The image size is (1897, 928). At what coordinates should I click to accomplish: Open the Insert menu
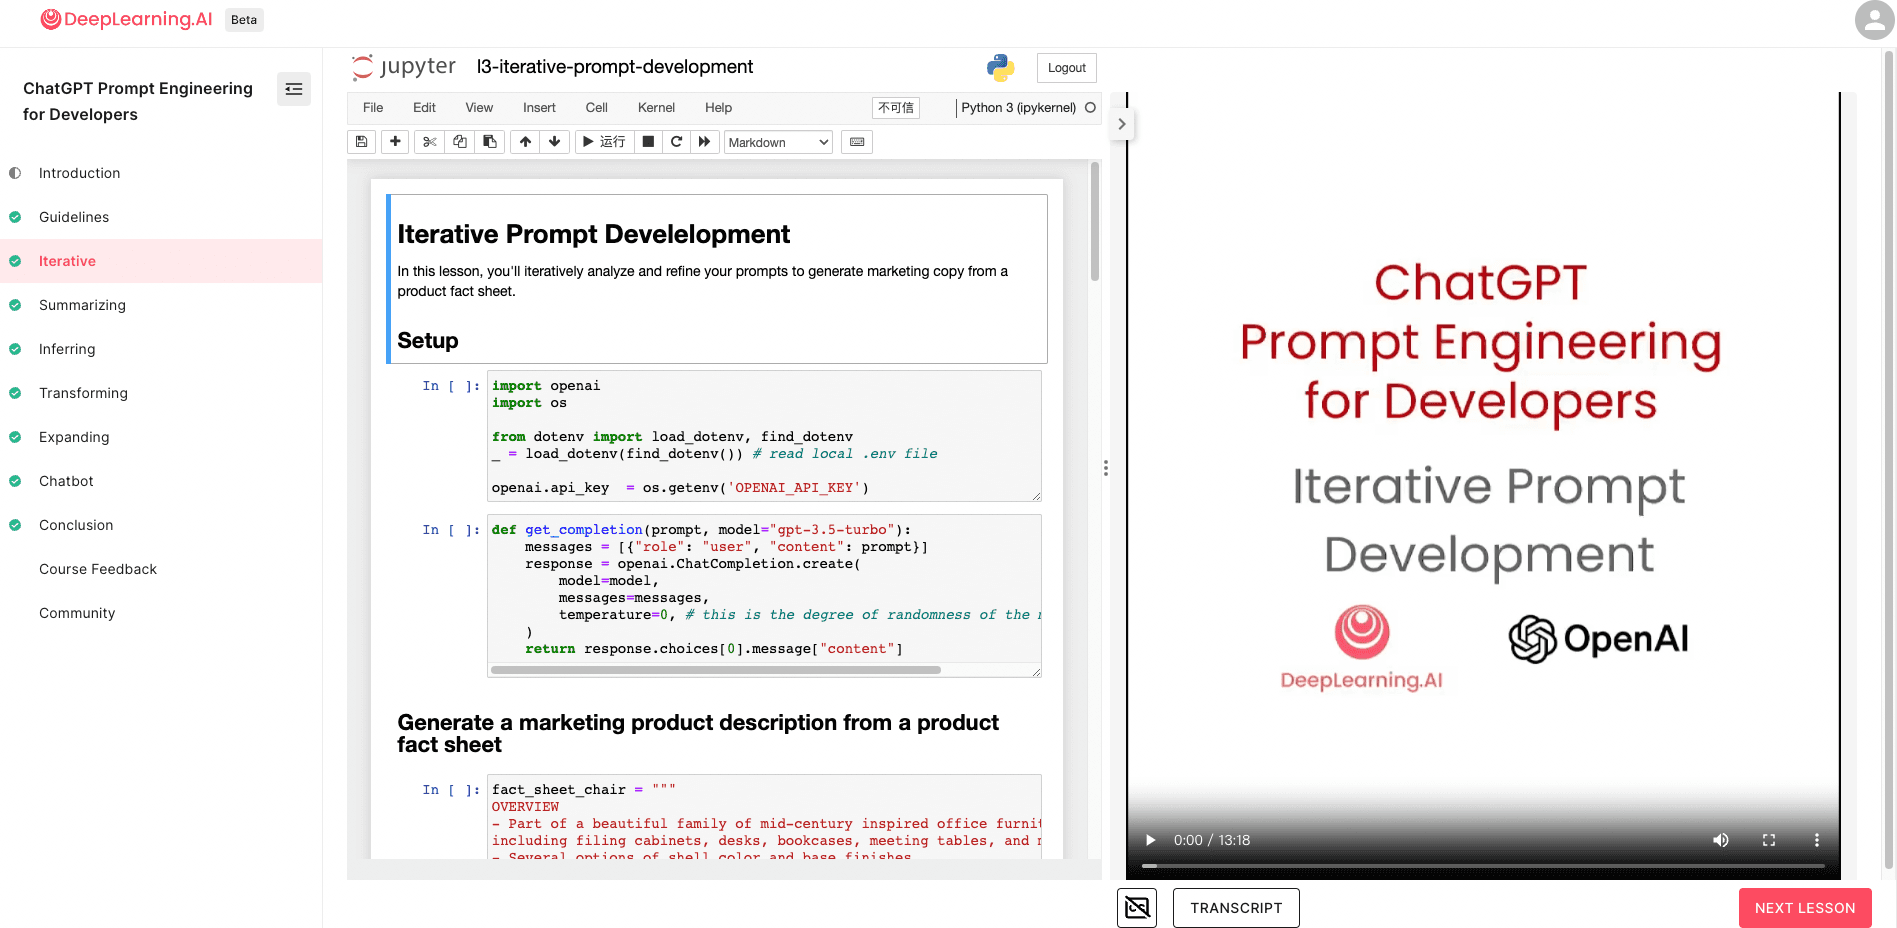[539, 108]
